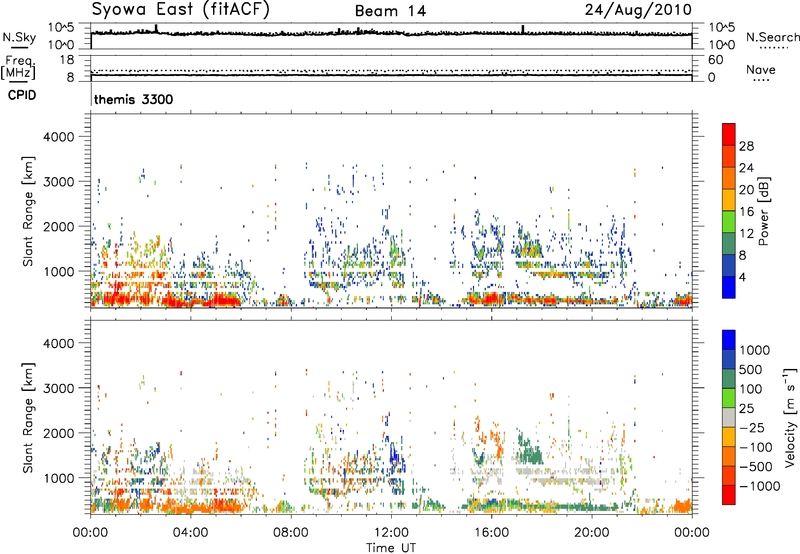Click the Velocity color bar

pos(729,417)
